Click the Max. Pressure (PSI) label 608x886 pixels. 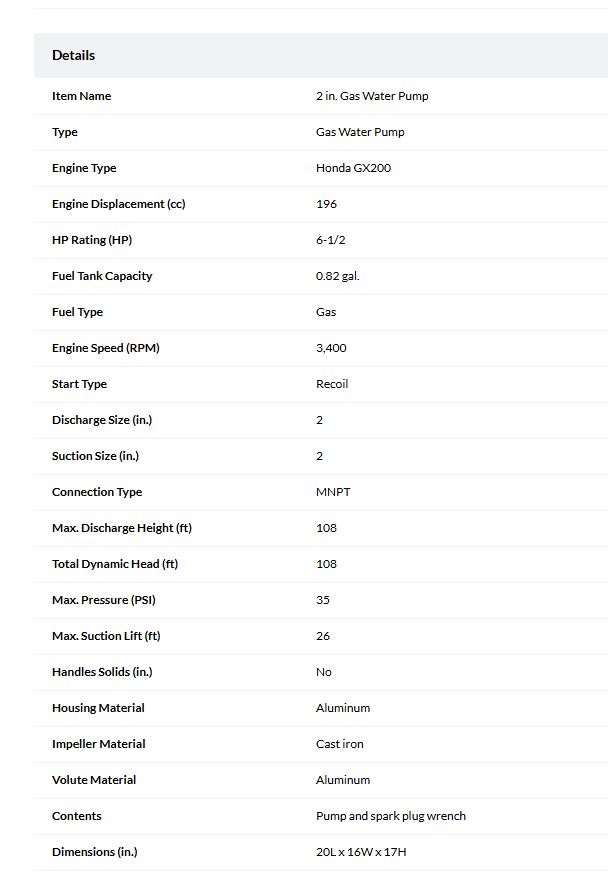pyautogui.click(x=104, y=600)
